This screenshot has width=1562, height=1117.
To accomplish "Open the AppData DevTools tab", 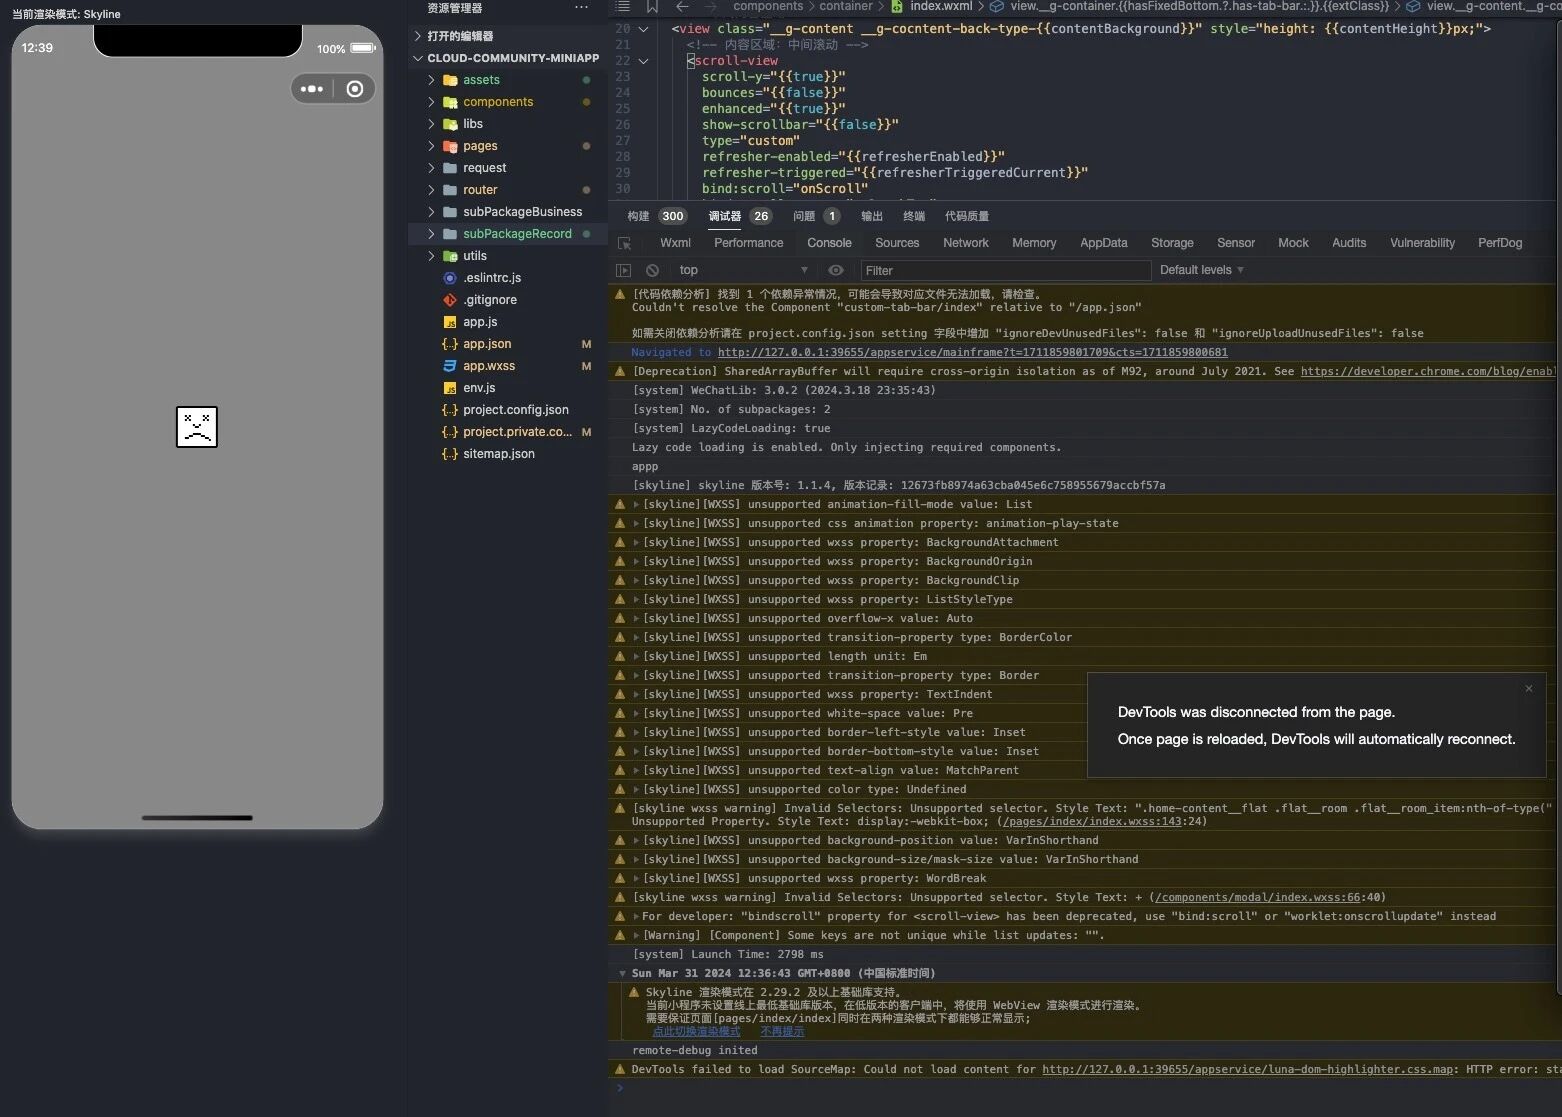I will click(x=1103, y=243).
